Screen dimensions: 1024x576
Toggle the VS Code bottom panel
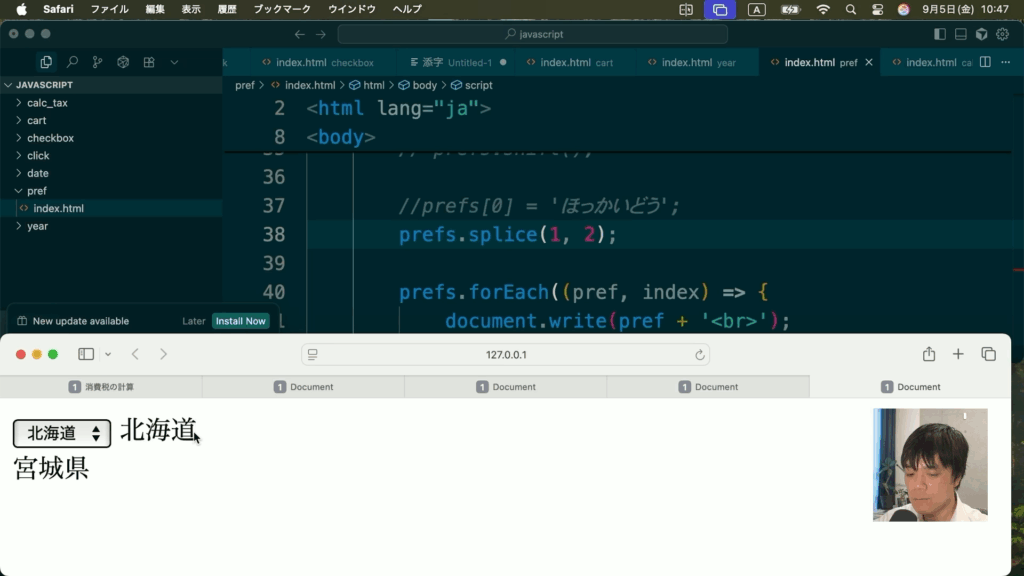960,34
